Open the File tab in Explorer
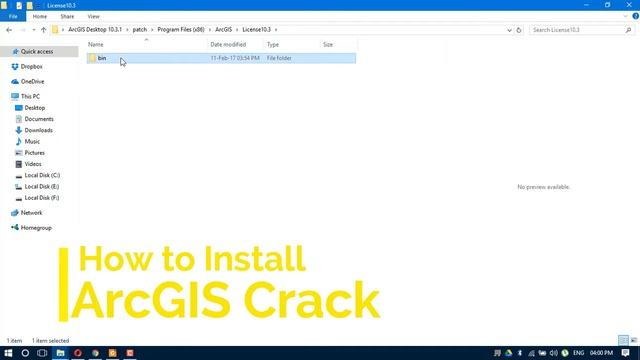The image size is (640, 360). tap(13, 17)
